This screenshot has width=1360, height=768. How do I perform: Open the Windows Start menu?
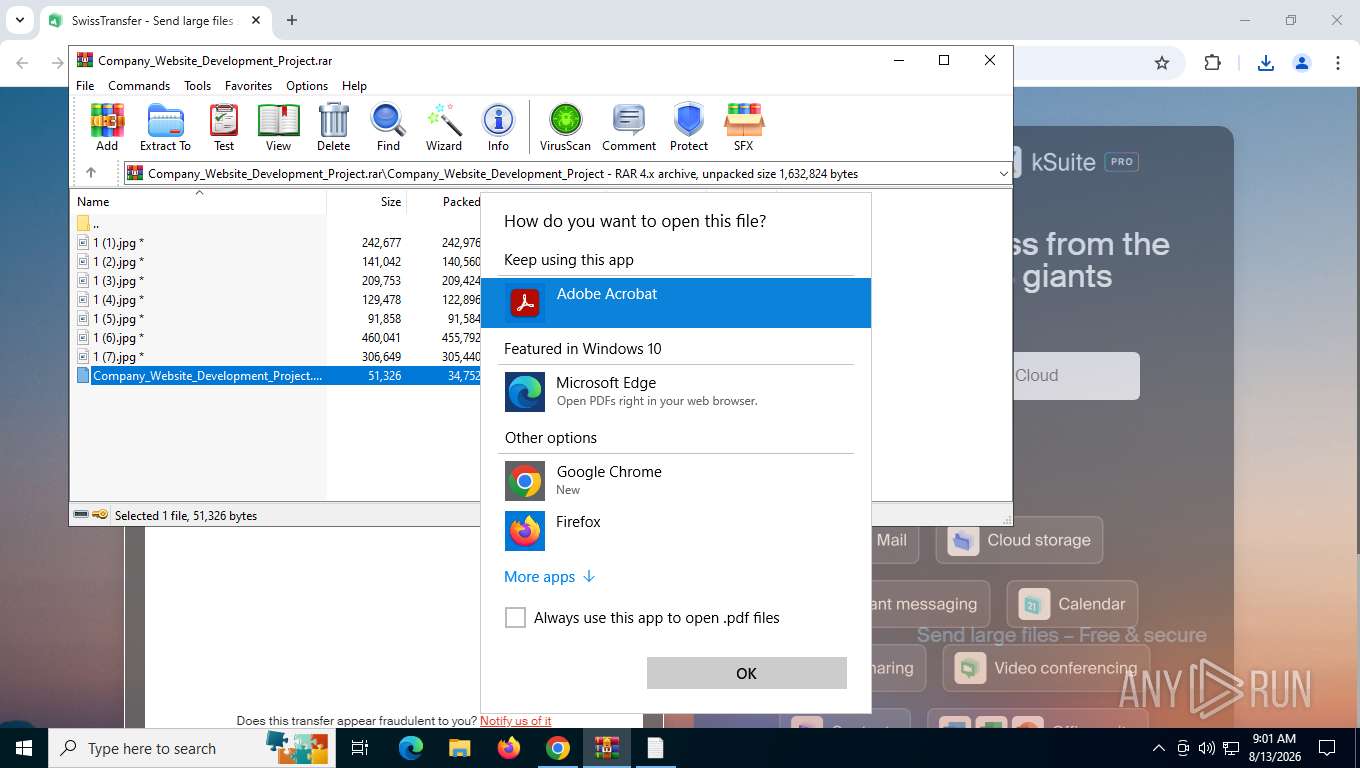point(23,748)
